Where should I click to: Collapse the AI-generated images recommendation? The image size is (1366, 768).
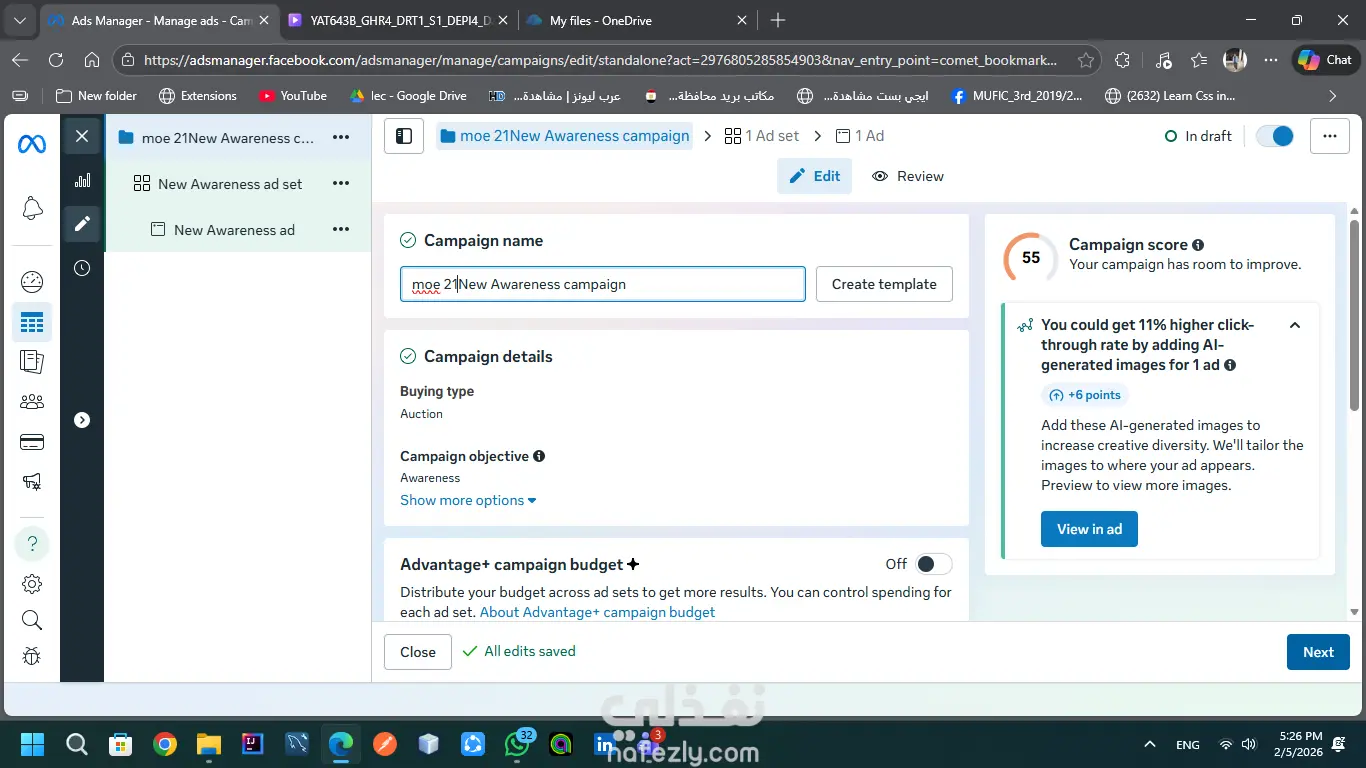(1295, 325)
